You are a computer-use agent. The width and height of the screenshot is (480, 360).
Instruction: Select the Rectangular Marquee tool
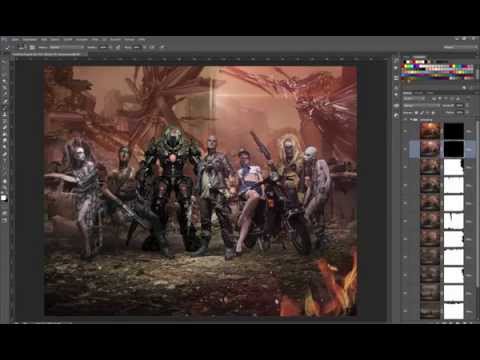click(5, 68)
